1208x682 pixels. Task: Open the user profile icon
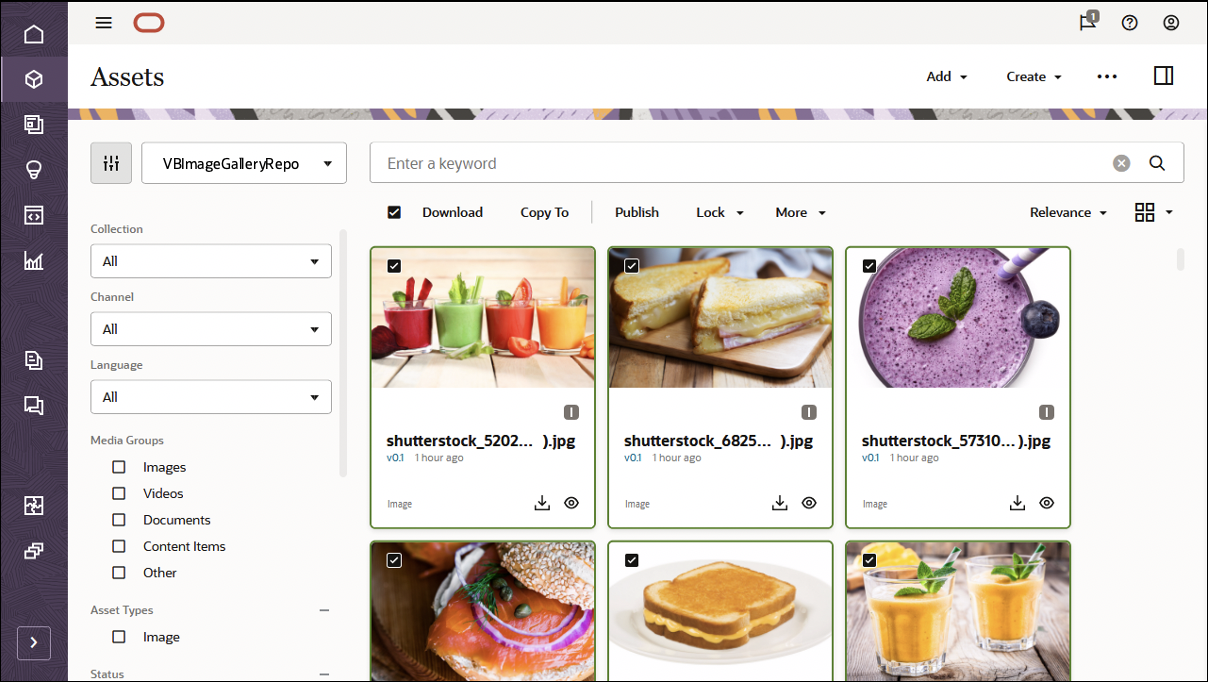(1171, 23)
